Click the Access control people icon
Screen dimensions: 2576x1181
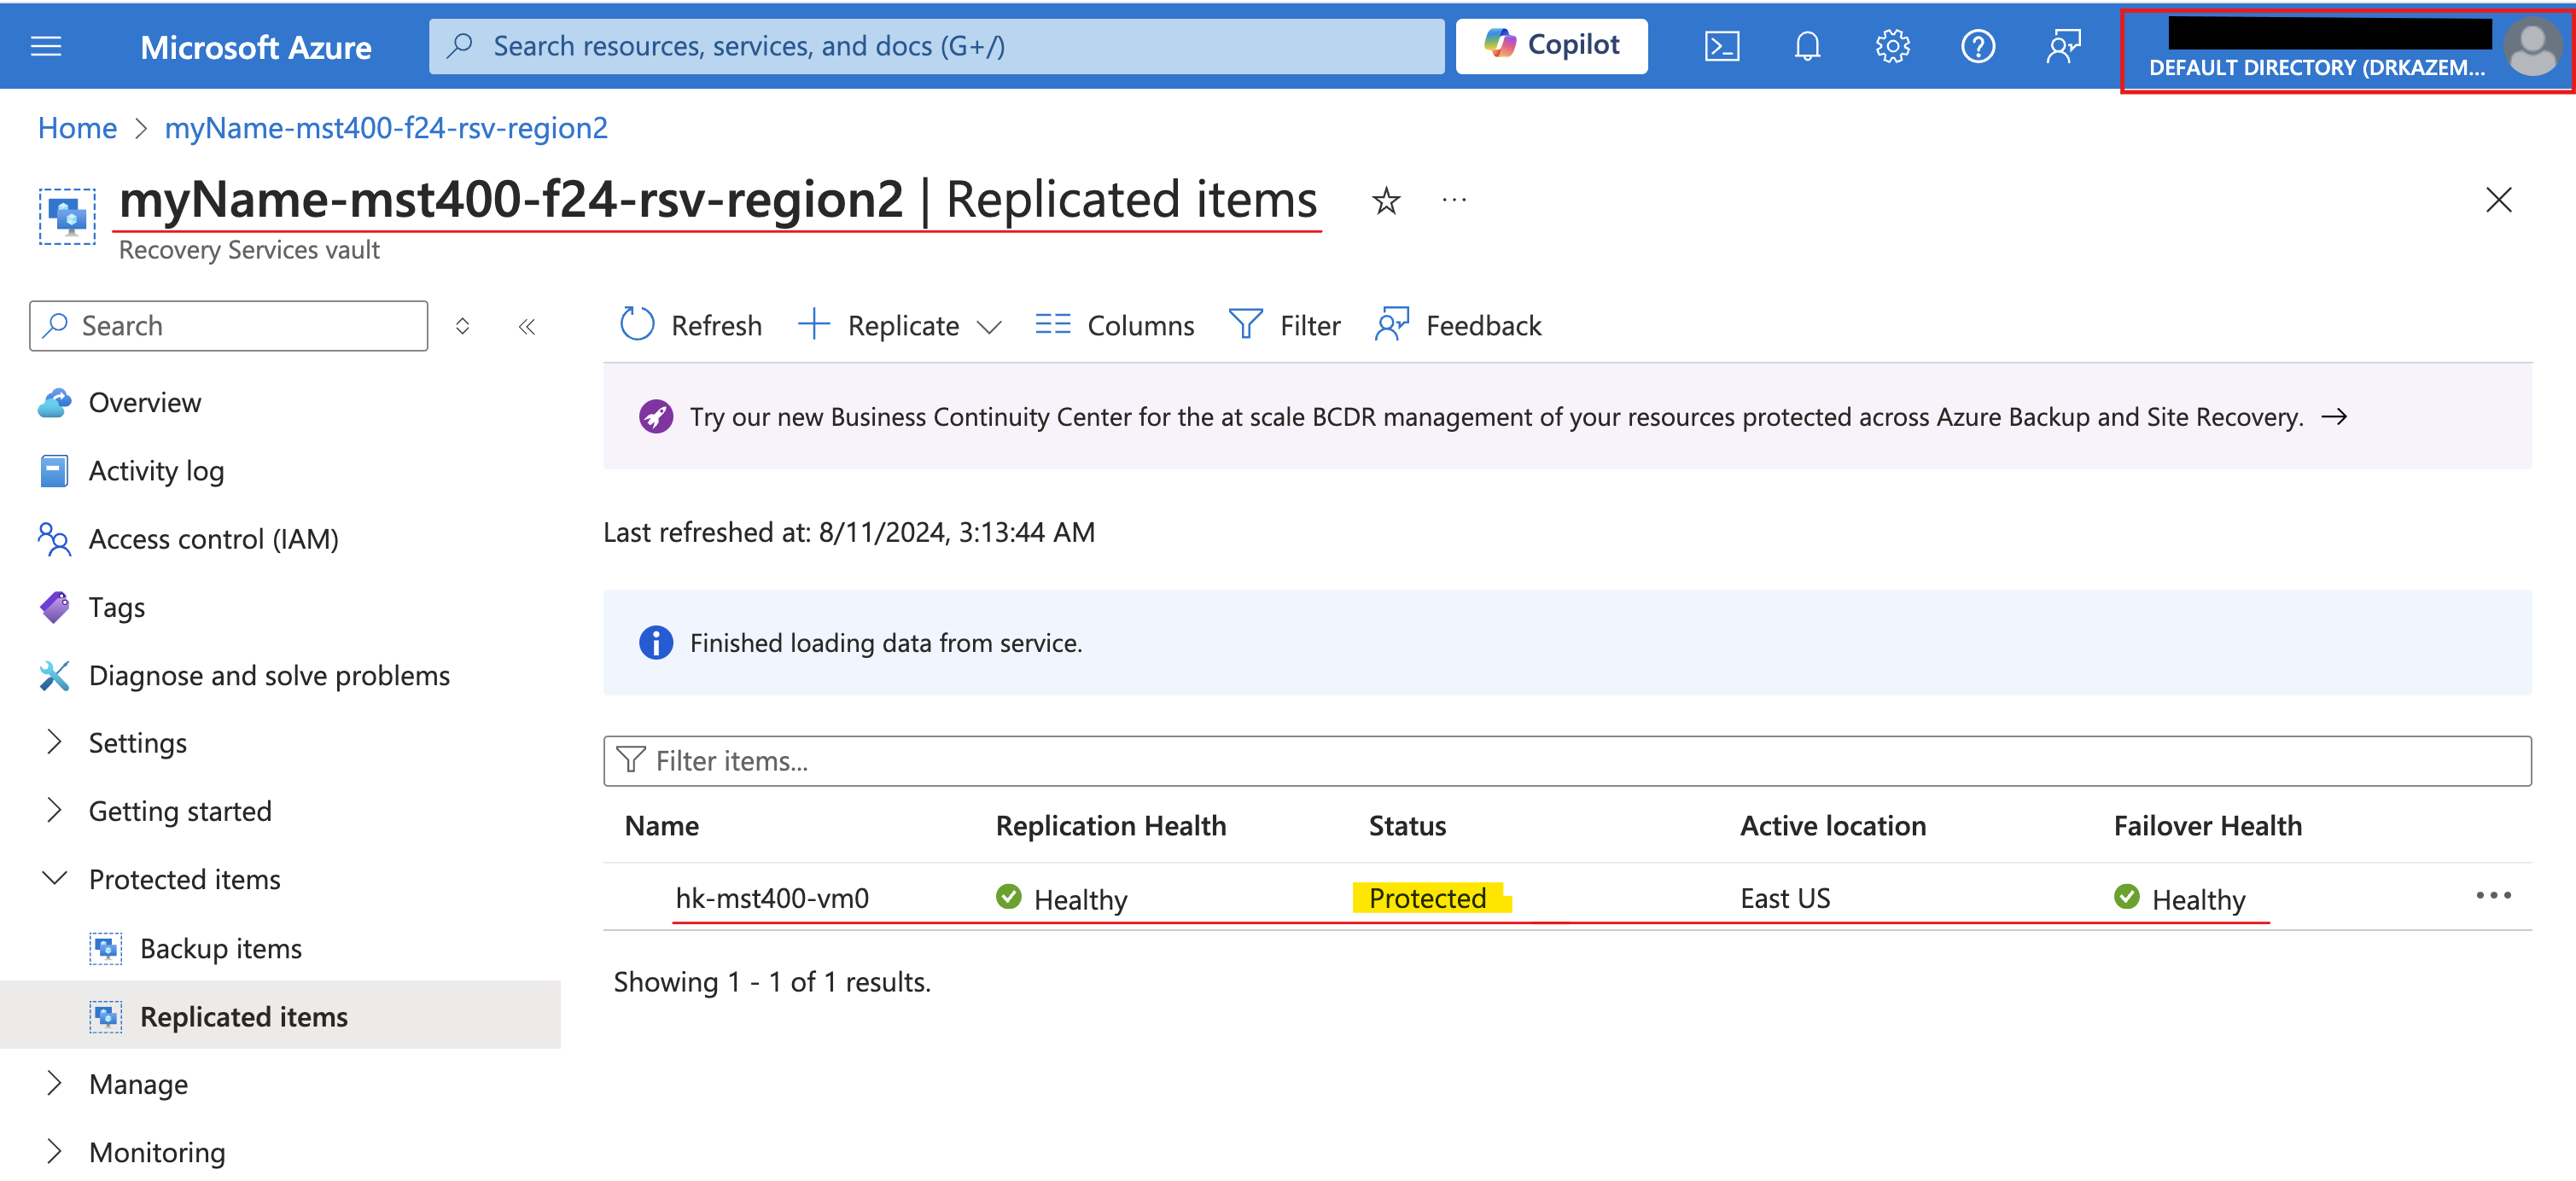click(54, 538)
